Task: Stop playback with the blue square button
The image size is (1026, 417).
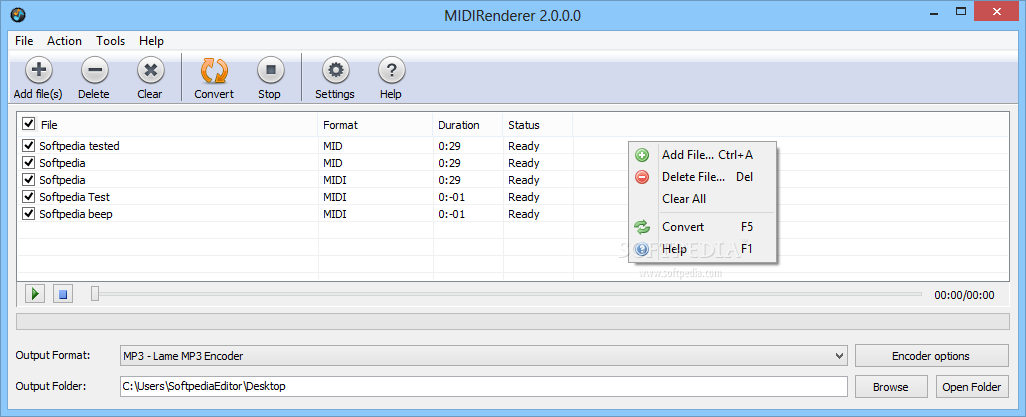Action: point(63,294)
